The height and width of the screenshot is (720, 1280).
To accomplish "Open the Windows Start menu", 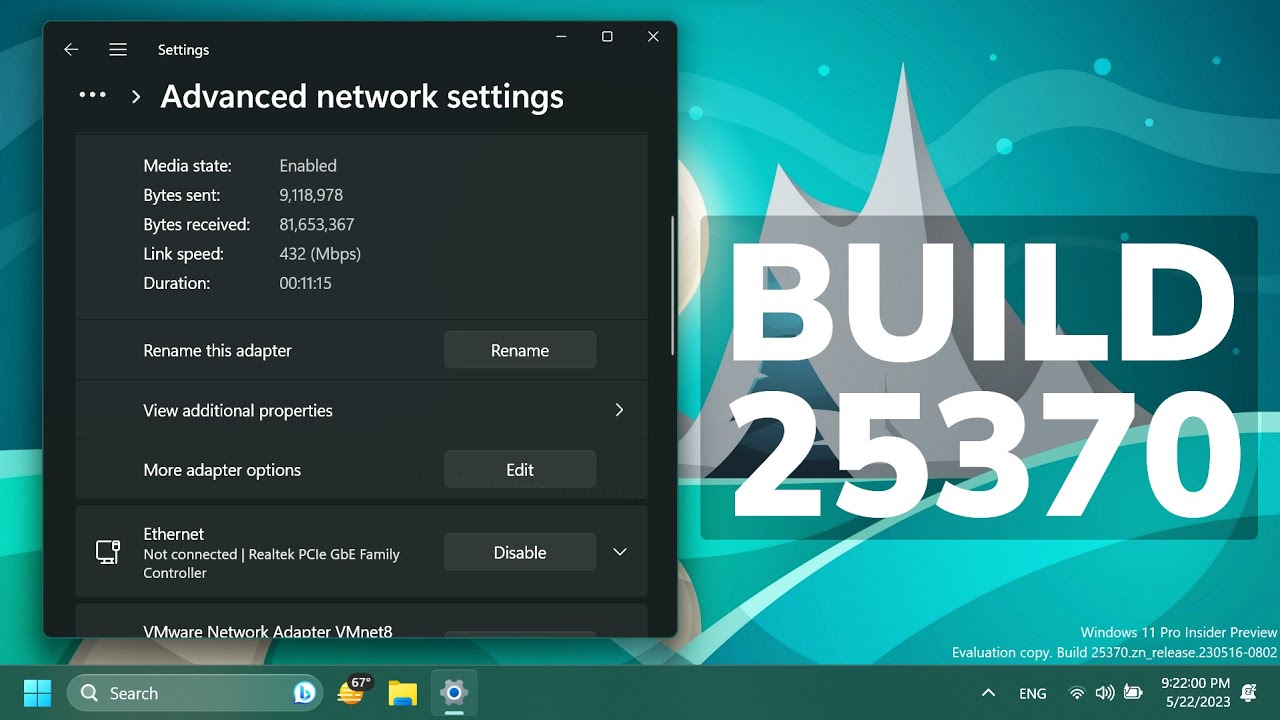I will coord(38,692).
